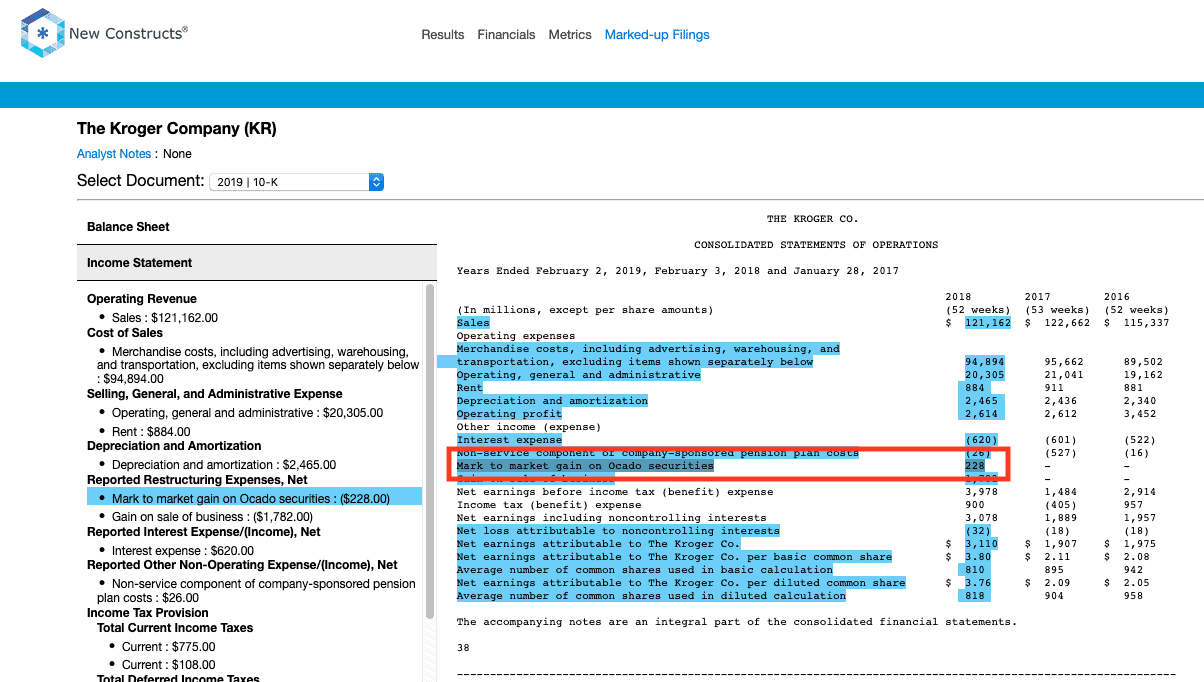Collapse the Income Statement section
Image resolution: width=1204 pixels, height=682 pixels.
[x=257, y=263]
